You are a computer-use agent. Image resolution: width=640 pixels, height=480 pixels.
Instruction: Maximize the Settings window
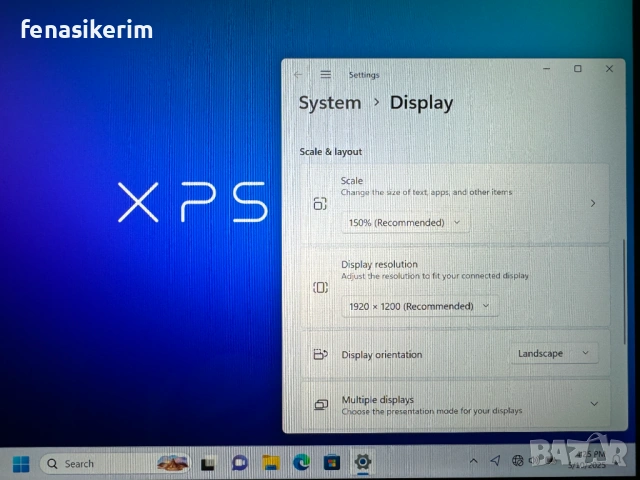[577, 69]
